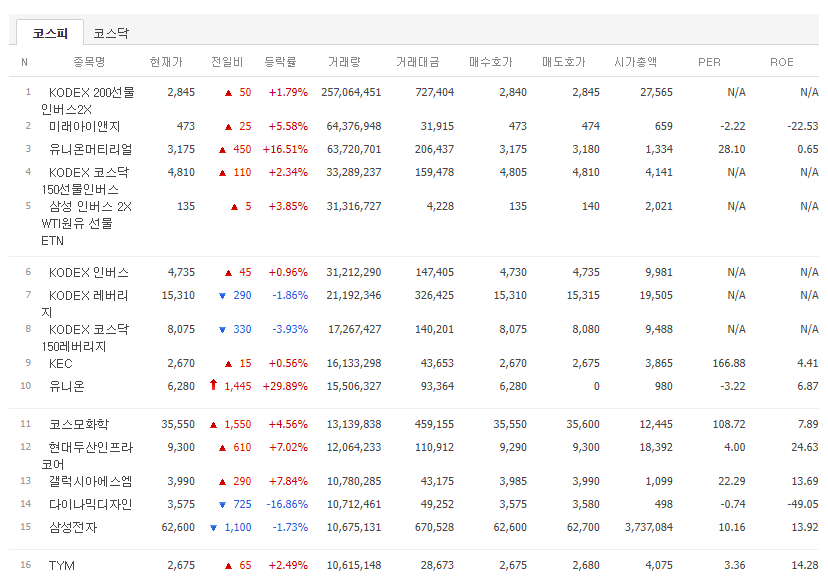Click the up triangle beside 65 for TYM
The width and height of the screenshot is (828, 578).
coord(228,566)
